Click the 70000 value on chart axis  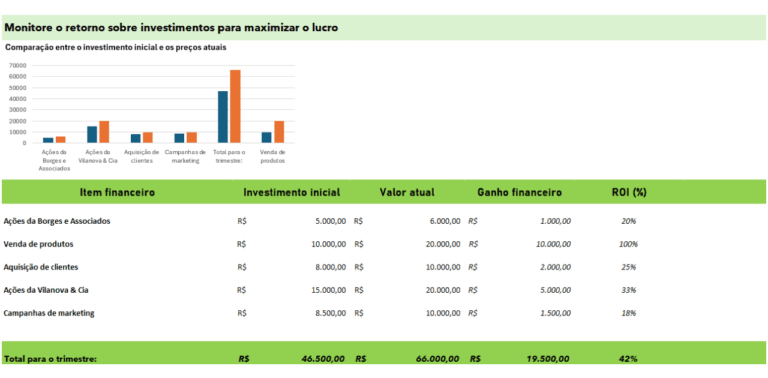(19, 65)
